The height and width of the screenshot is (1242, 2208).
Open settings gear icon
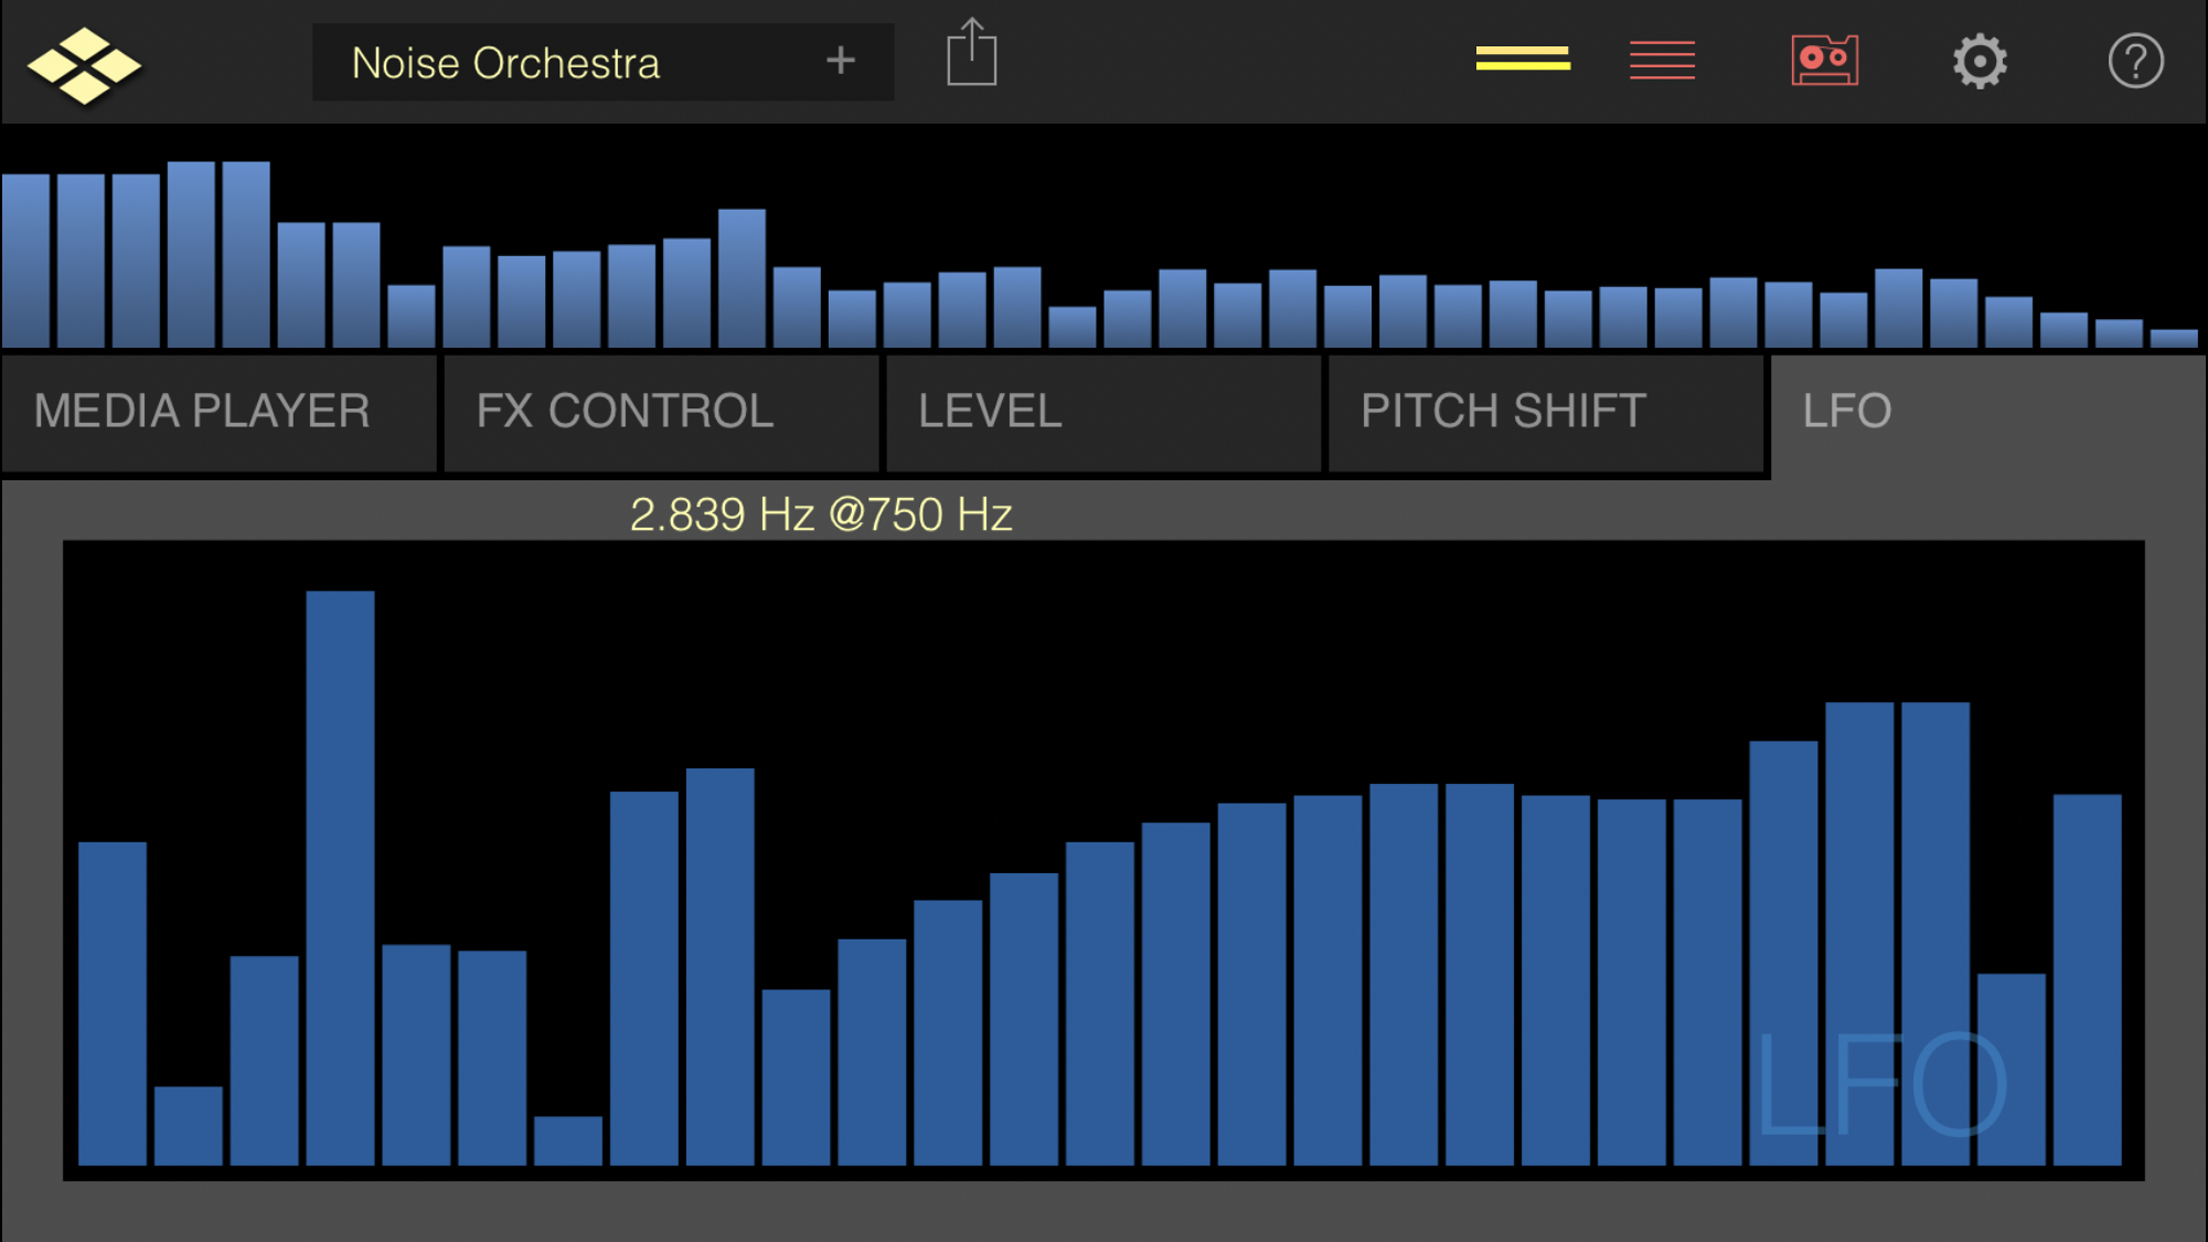[1979, 62]
